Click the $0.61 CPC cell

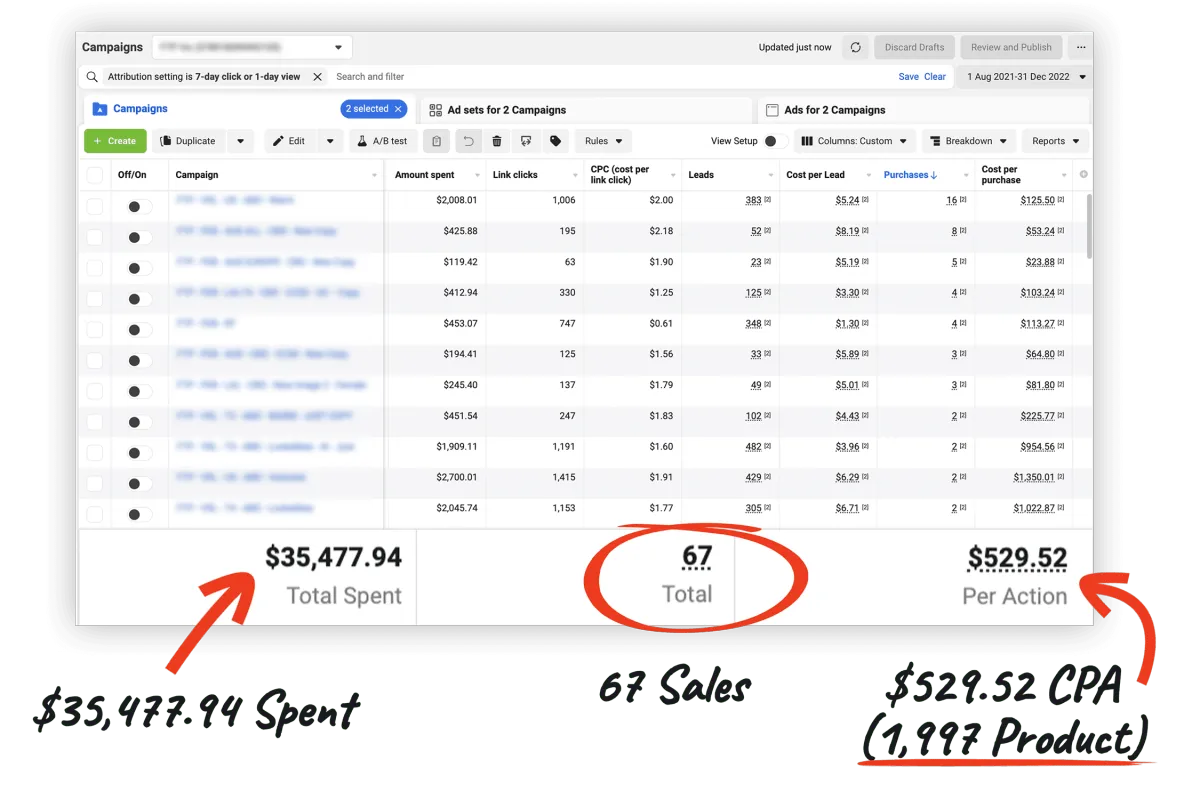coord(661,323)
